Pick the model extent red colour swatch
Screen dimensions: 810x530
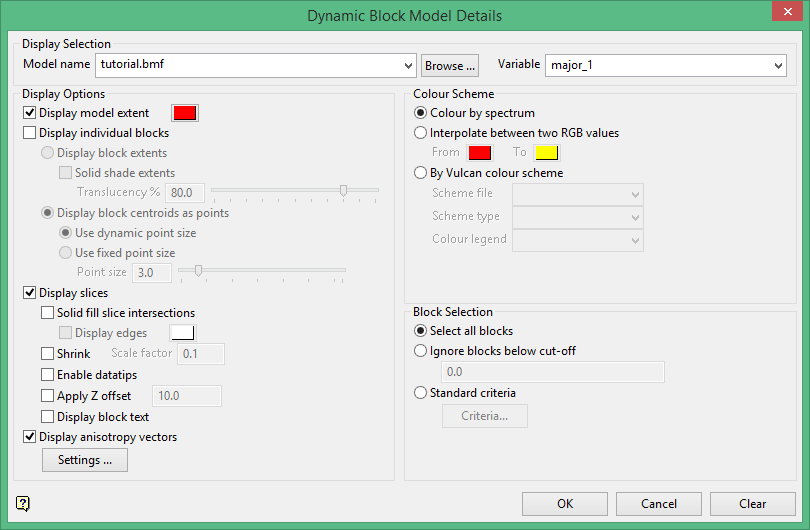point(185,113)
